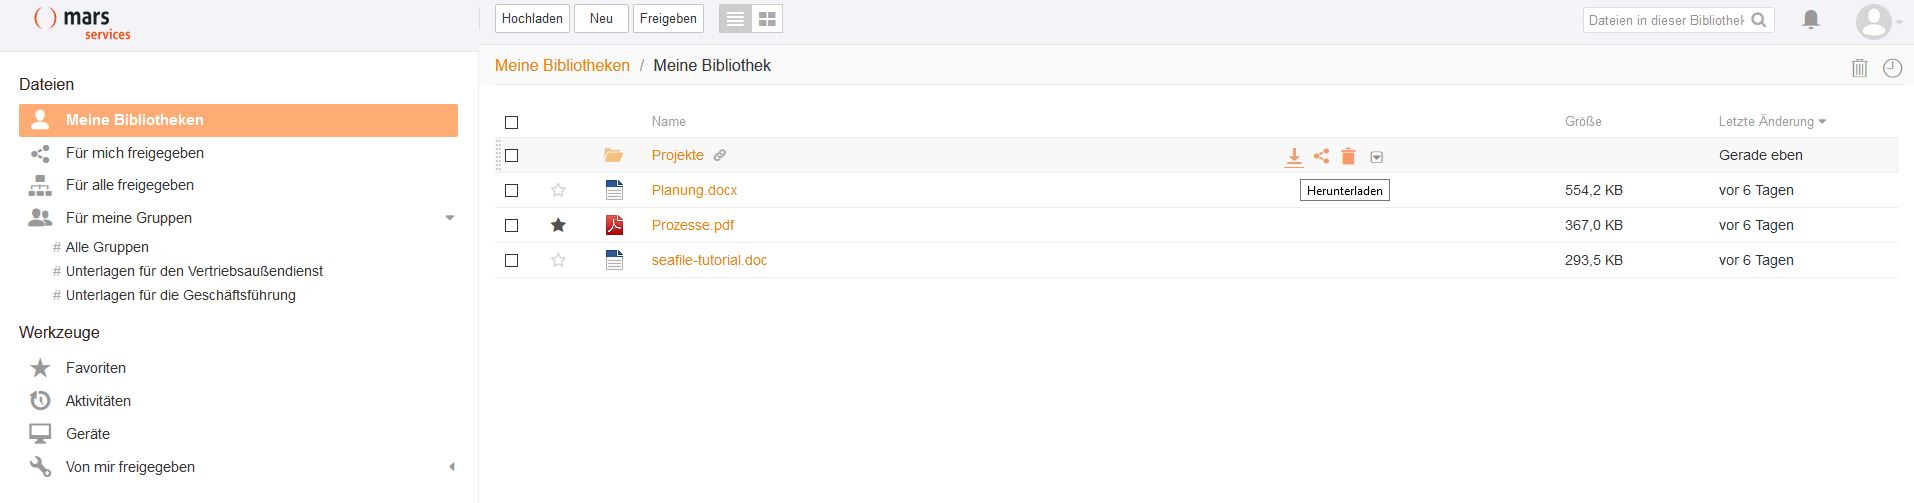The image size is (1914, 503).
Task: Collapse the Für meine Gruppen section
Action: pyautogui.click(x=449, y=218)
